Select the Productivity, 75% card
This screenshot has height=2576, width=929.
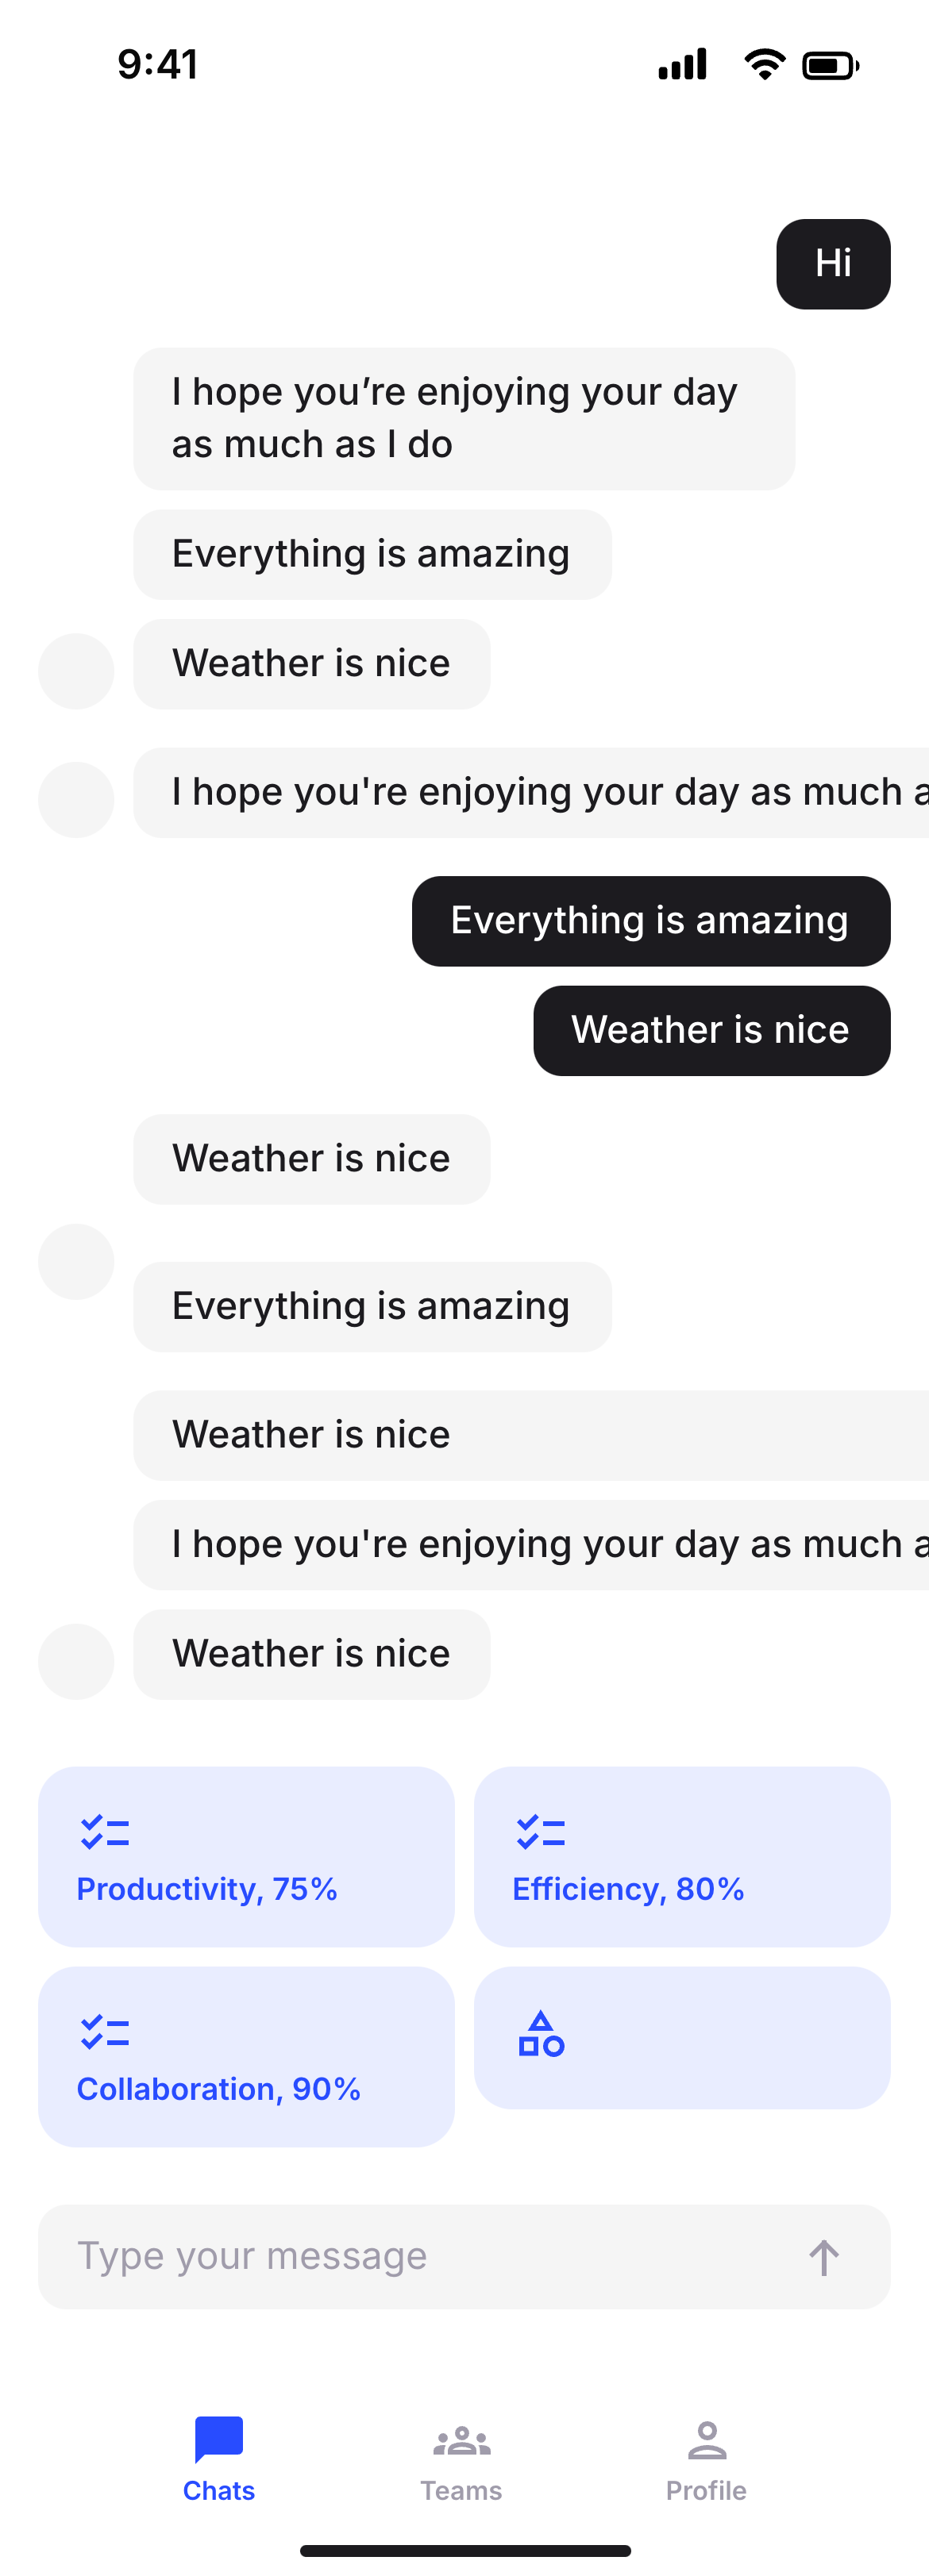click(246, 1856)
